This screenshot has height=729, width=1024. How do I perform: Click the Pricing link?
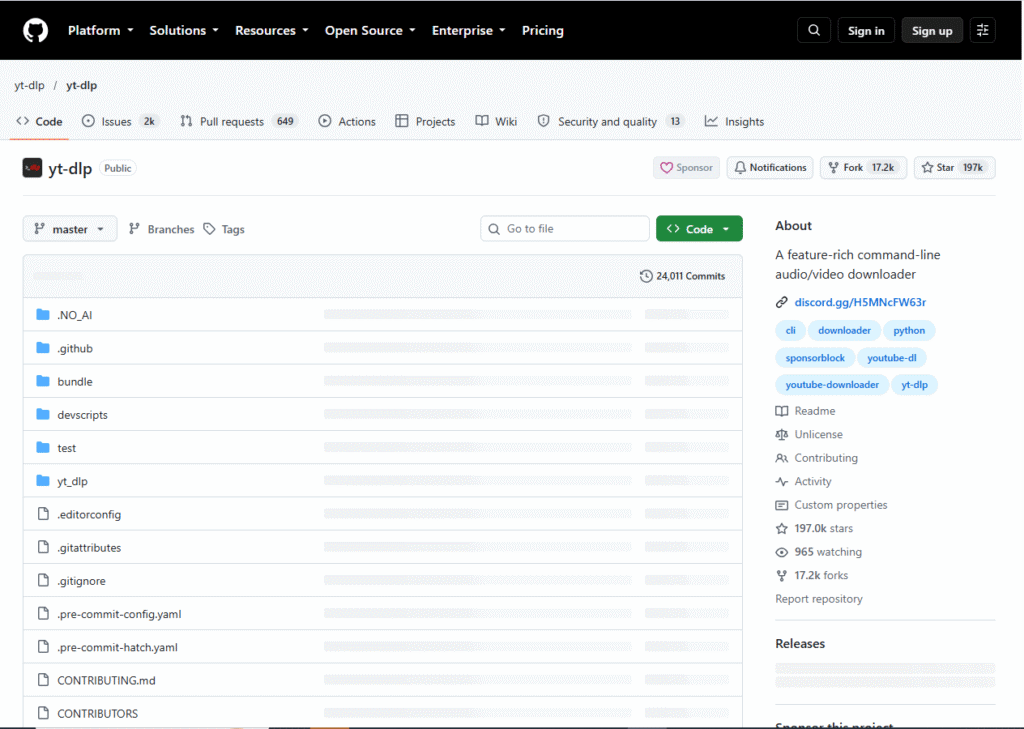point(543,31)
